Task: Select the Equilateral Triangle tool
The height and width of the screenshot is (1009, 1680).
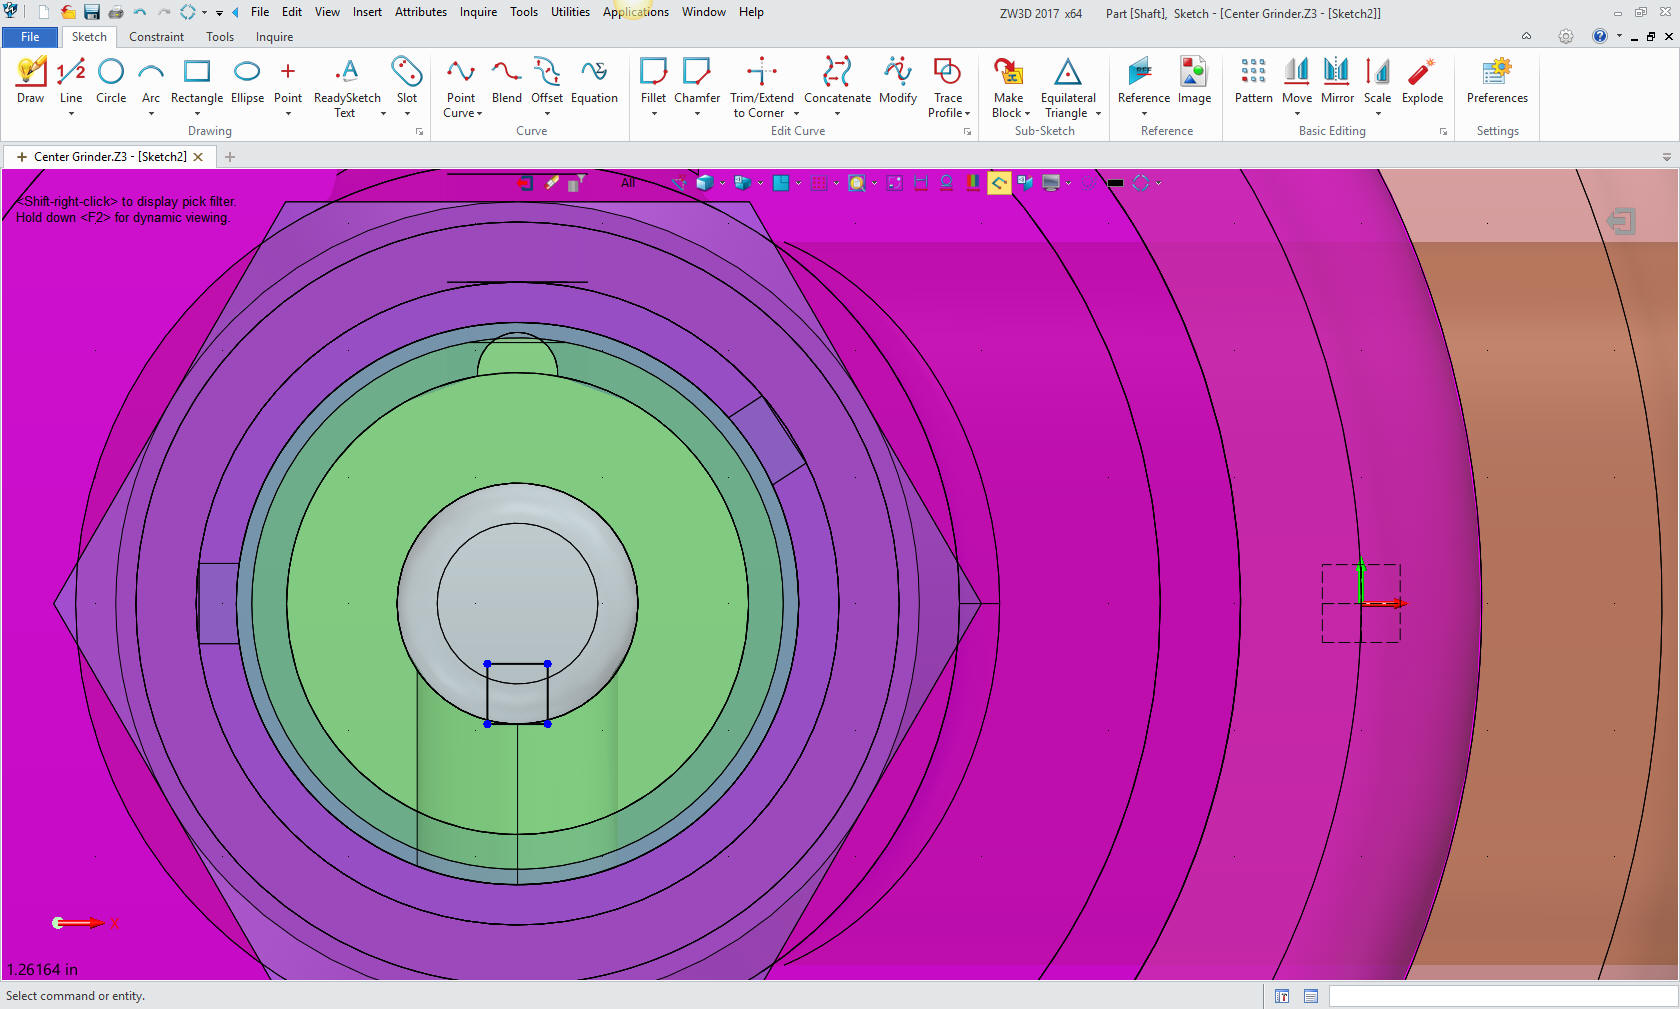Action: click(x=1068, y=87)
